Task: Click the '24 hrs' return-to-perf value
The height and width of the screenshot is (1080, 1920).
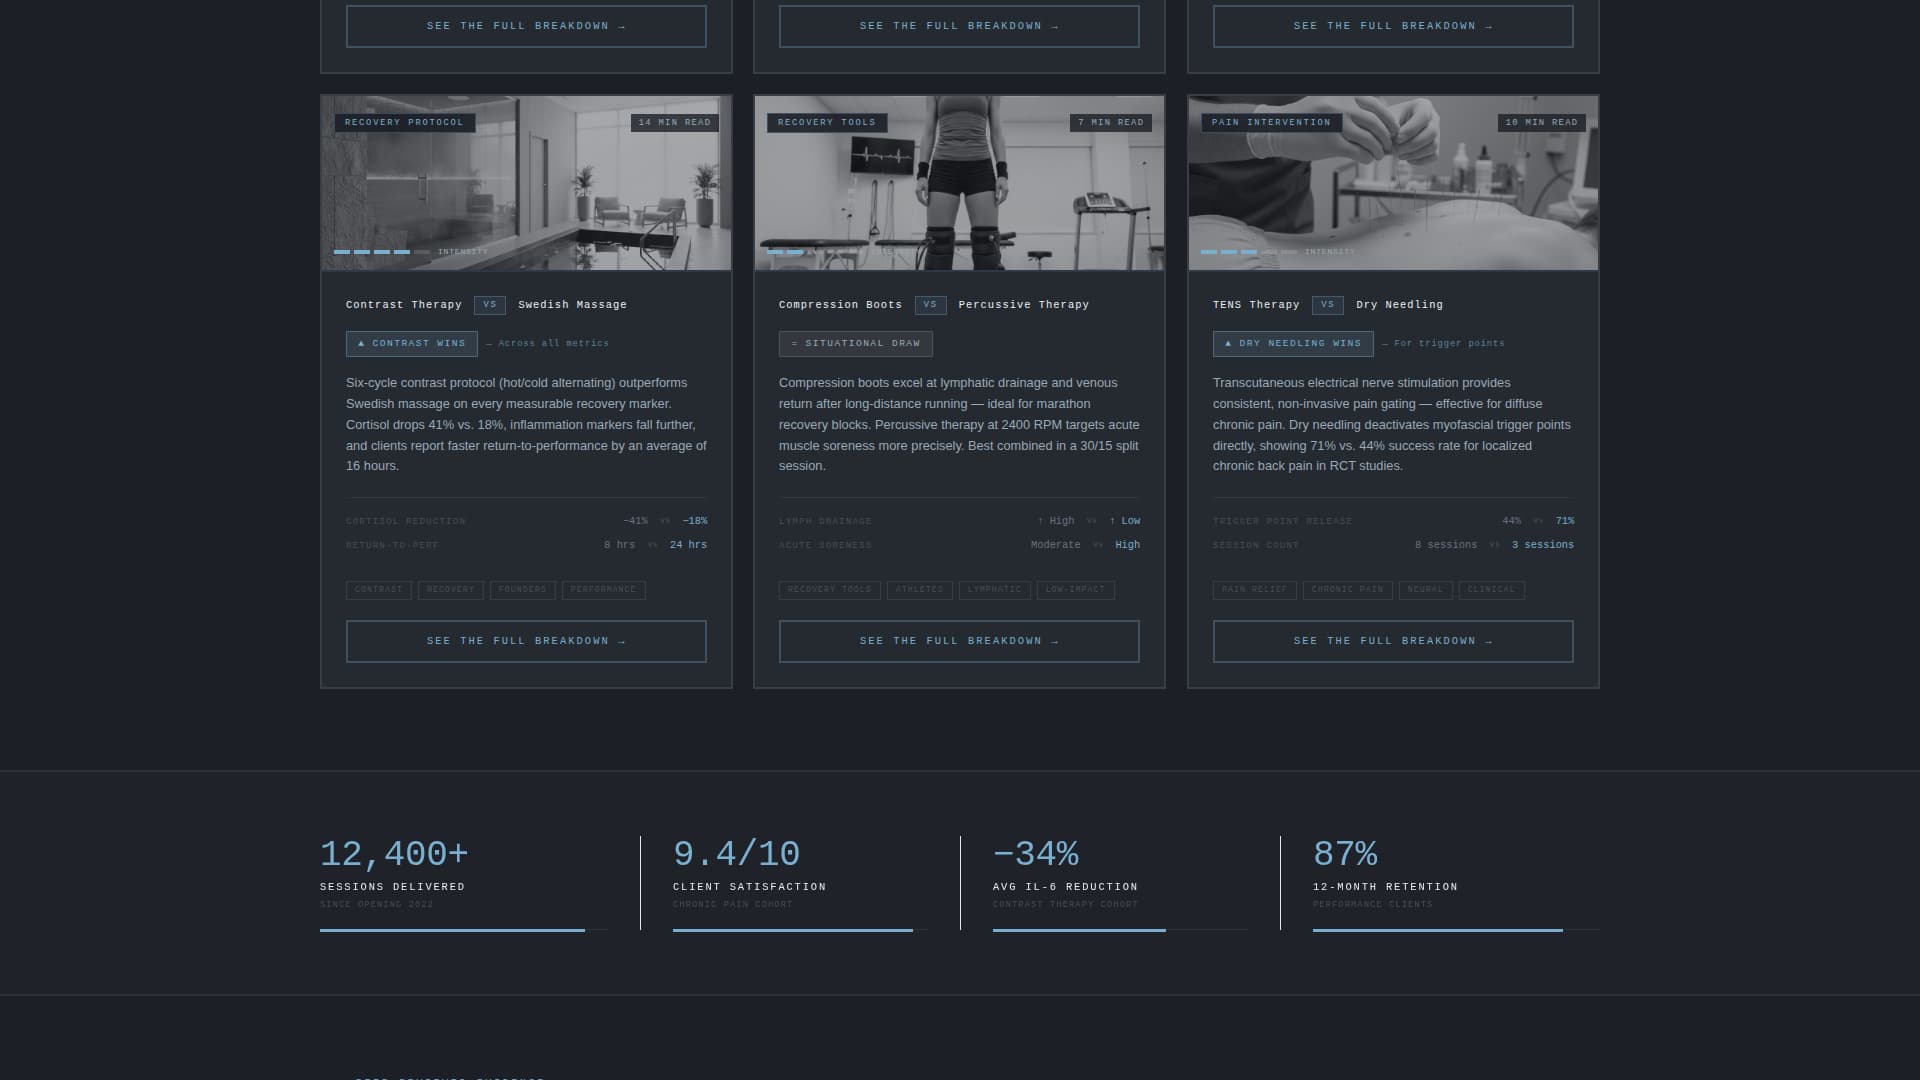Action: pos(688,546)
